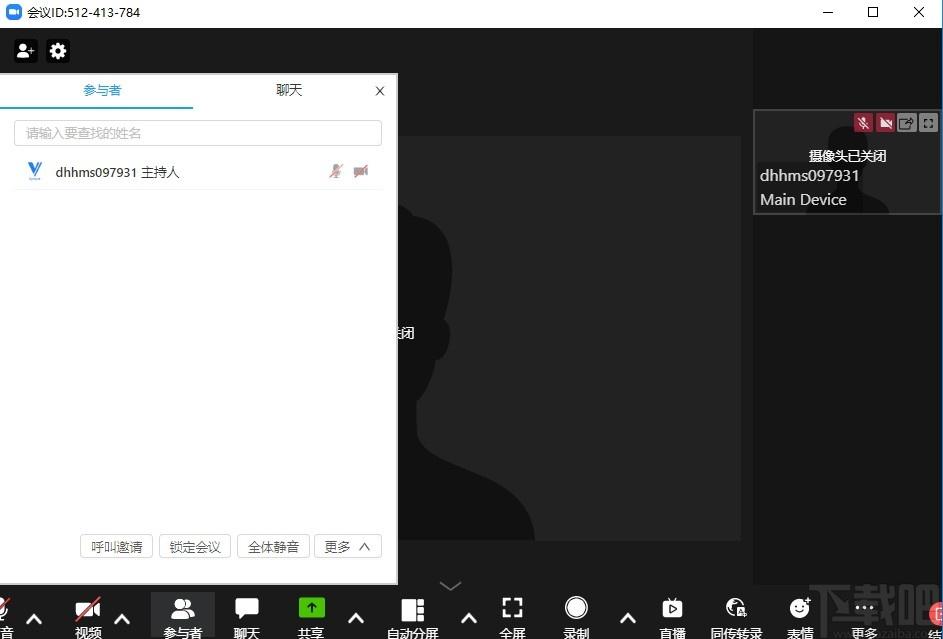Toggle microphone mute for dhhms097931 in list
The width and height of the screenshot is (943, 639).
click(x=336, y=171)
